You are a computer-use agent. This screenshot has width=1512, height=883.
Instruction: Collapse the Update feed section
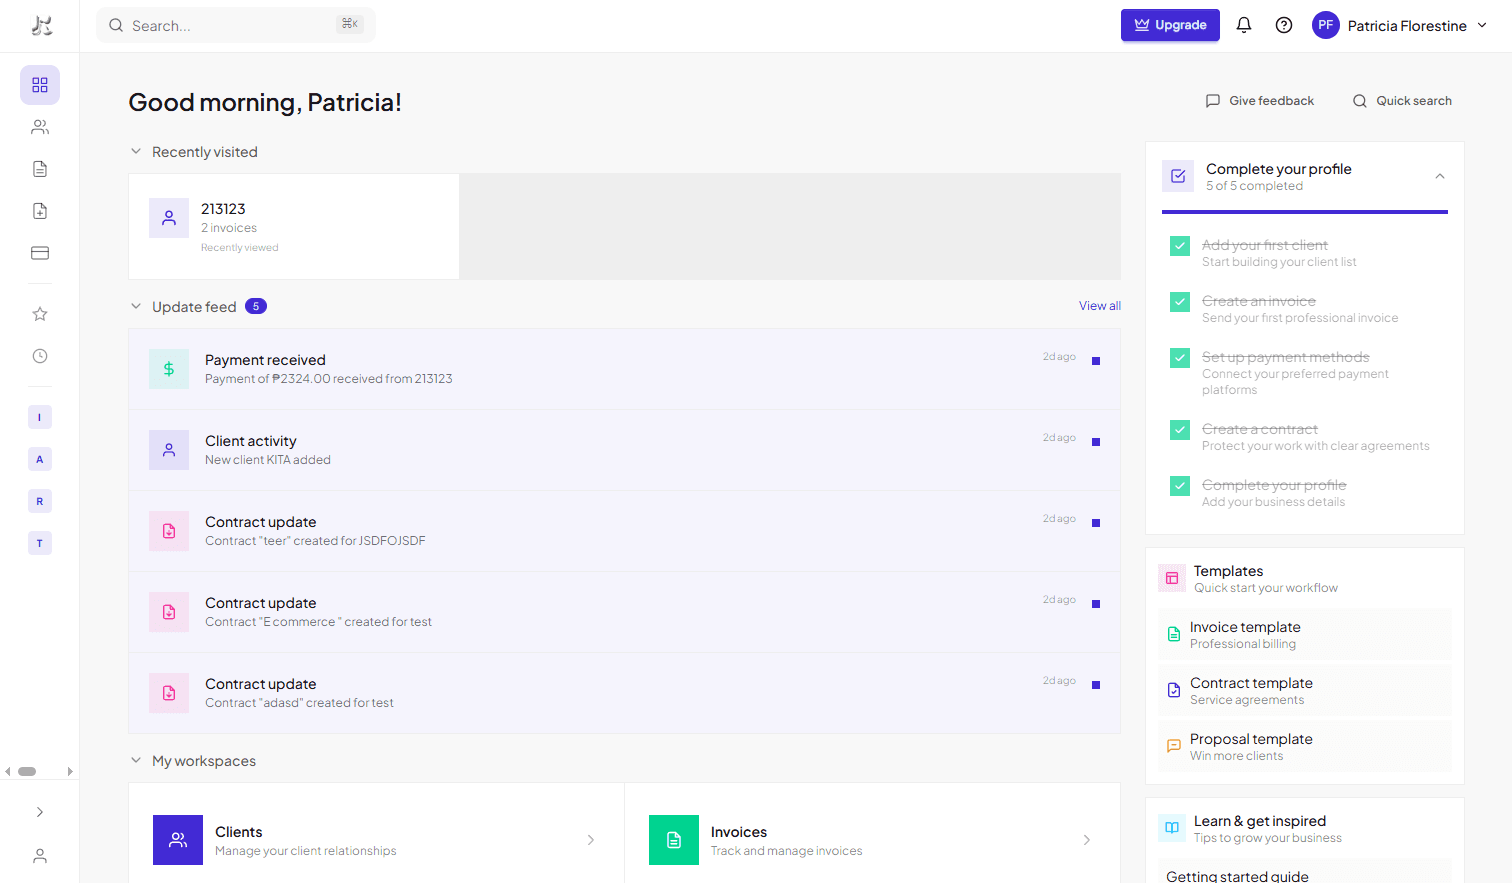point(136,306)
